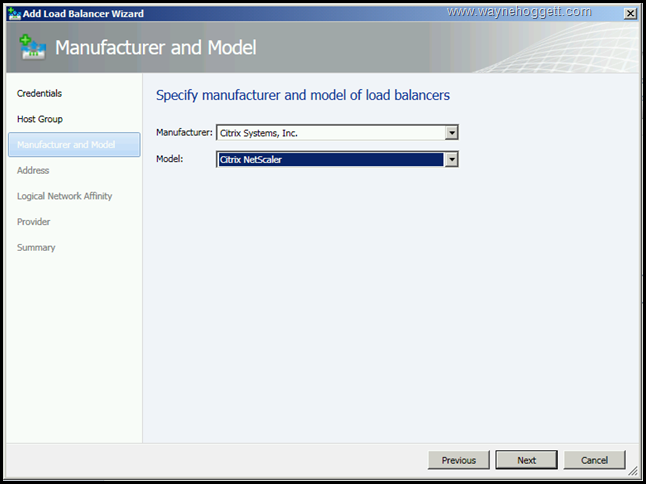Cancel the wizard
The width and height of the screenshot is (646, 484).
594,460
